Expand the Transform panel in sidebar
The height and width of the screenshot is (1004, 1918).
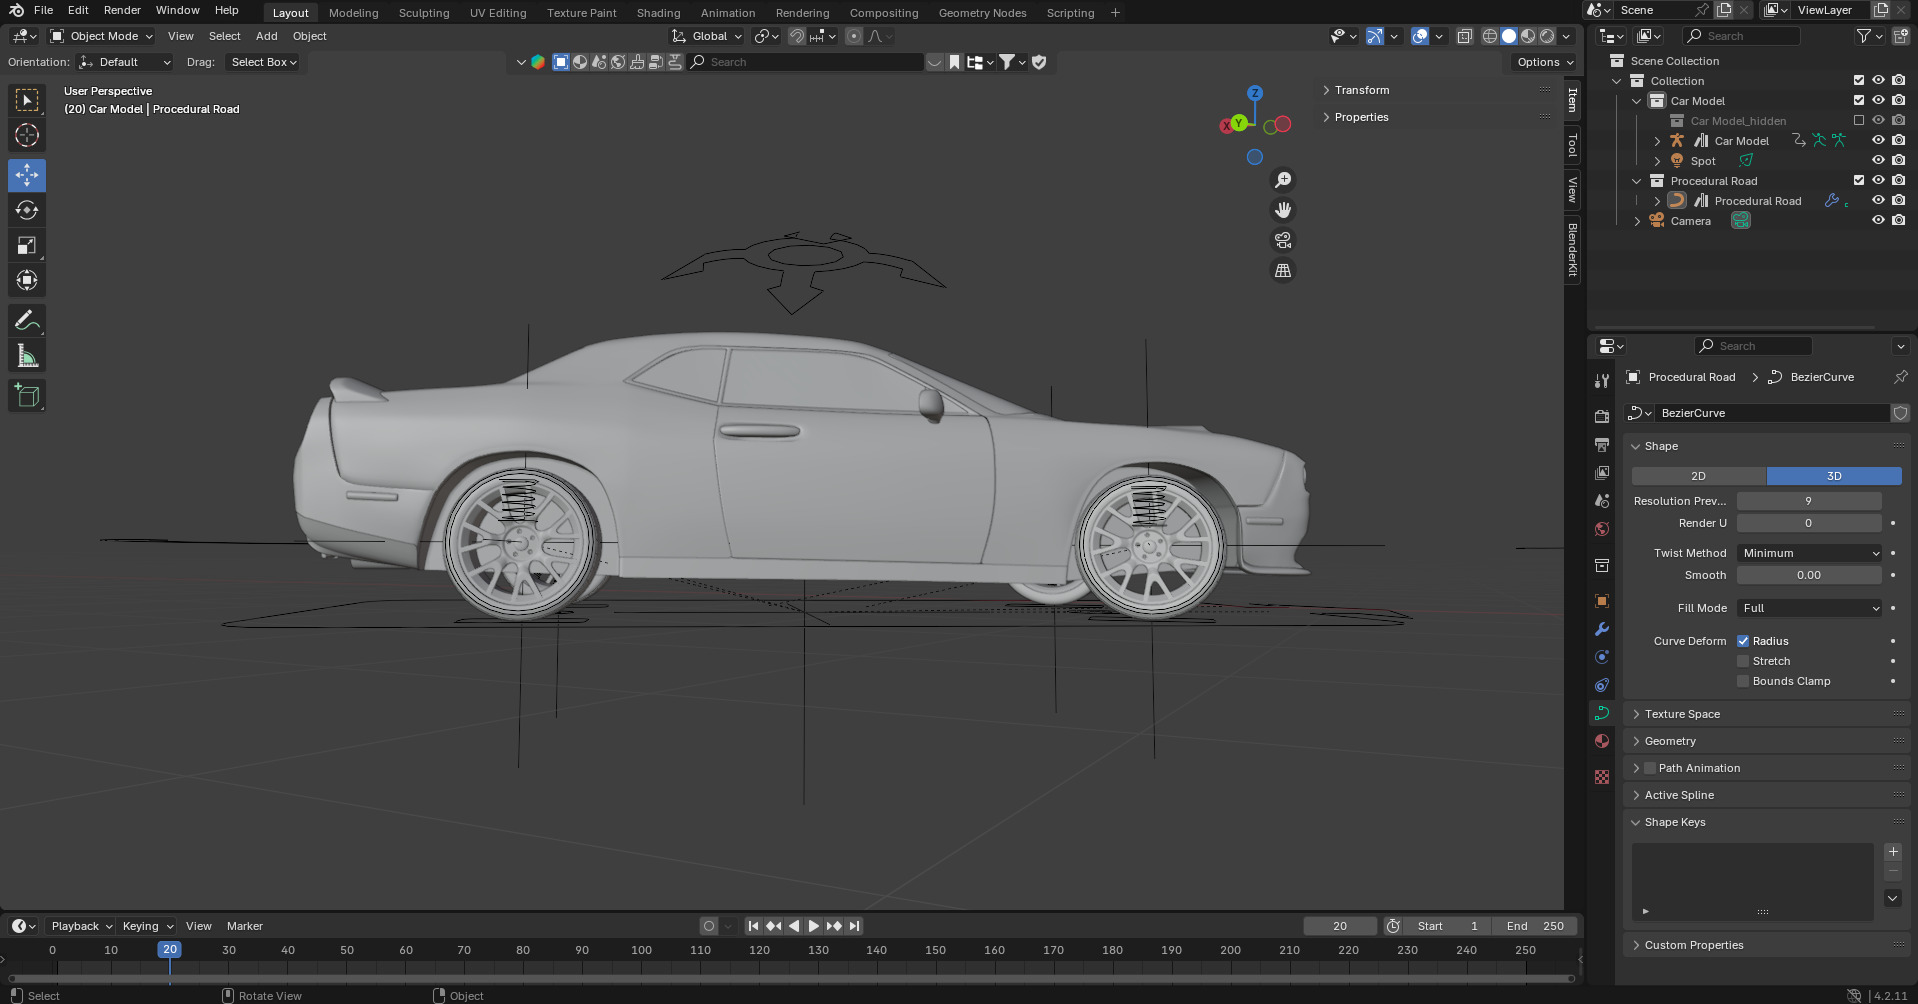(x=1361, y=90)
